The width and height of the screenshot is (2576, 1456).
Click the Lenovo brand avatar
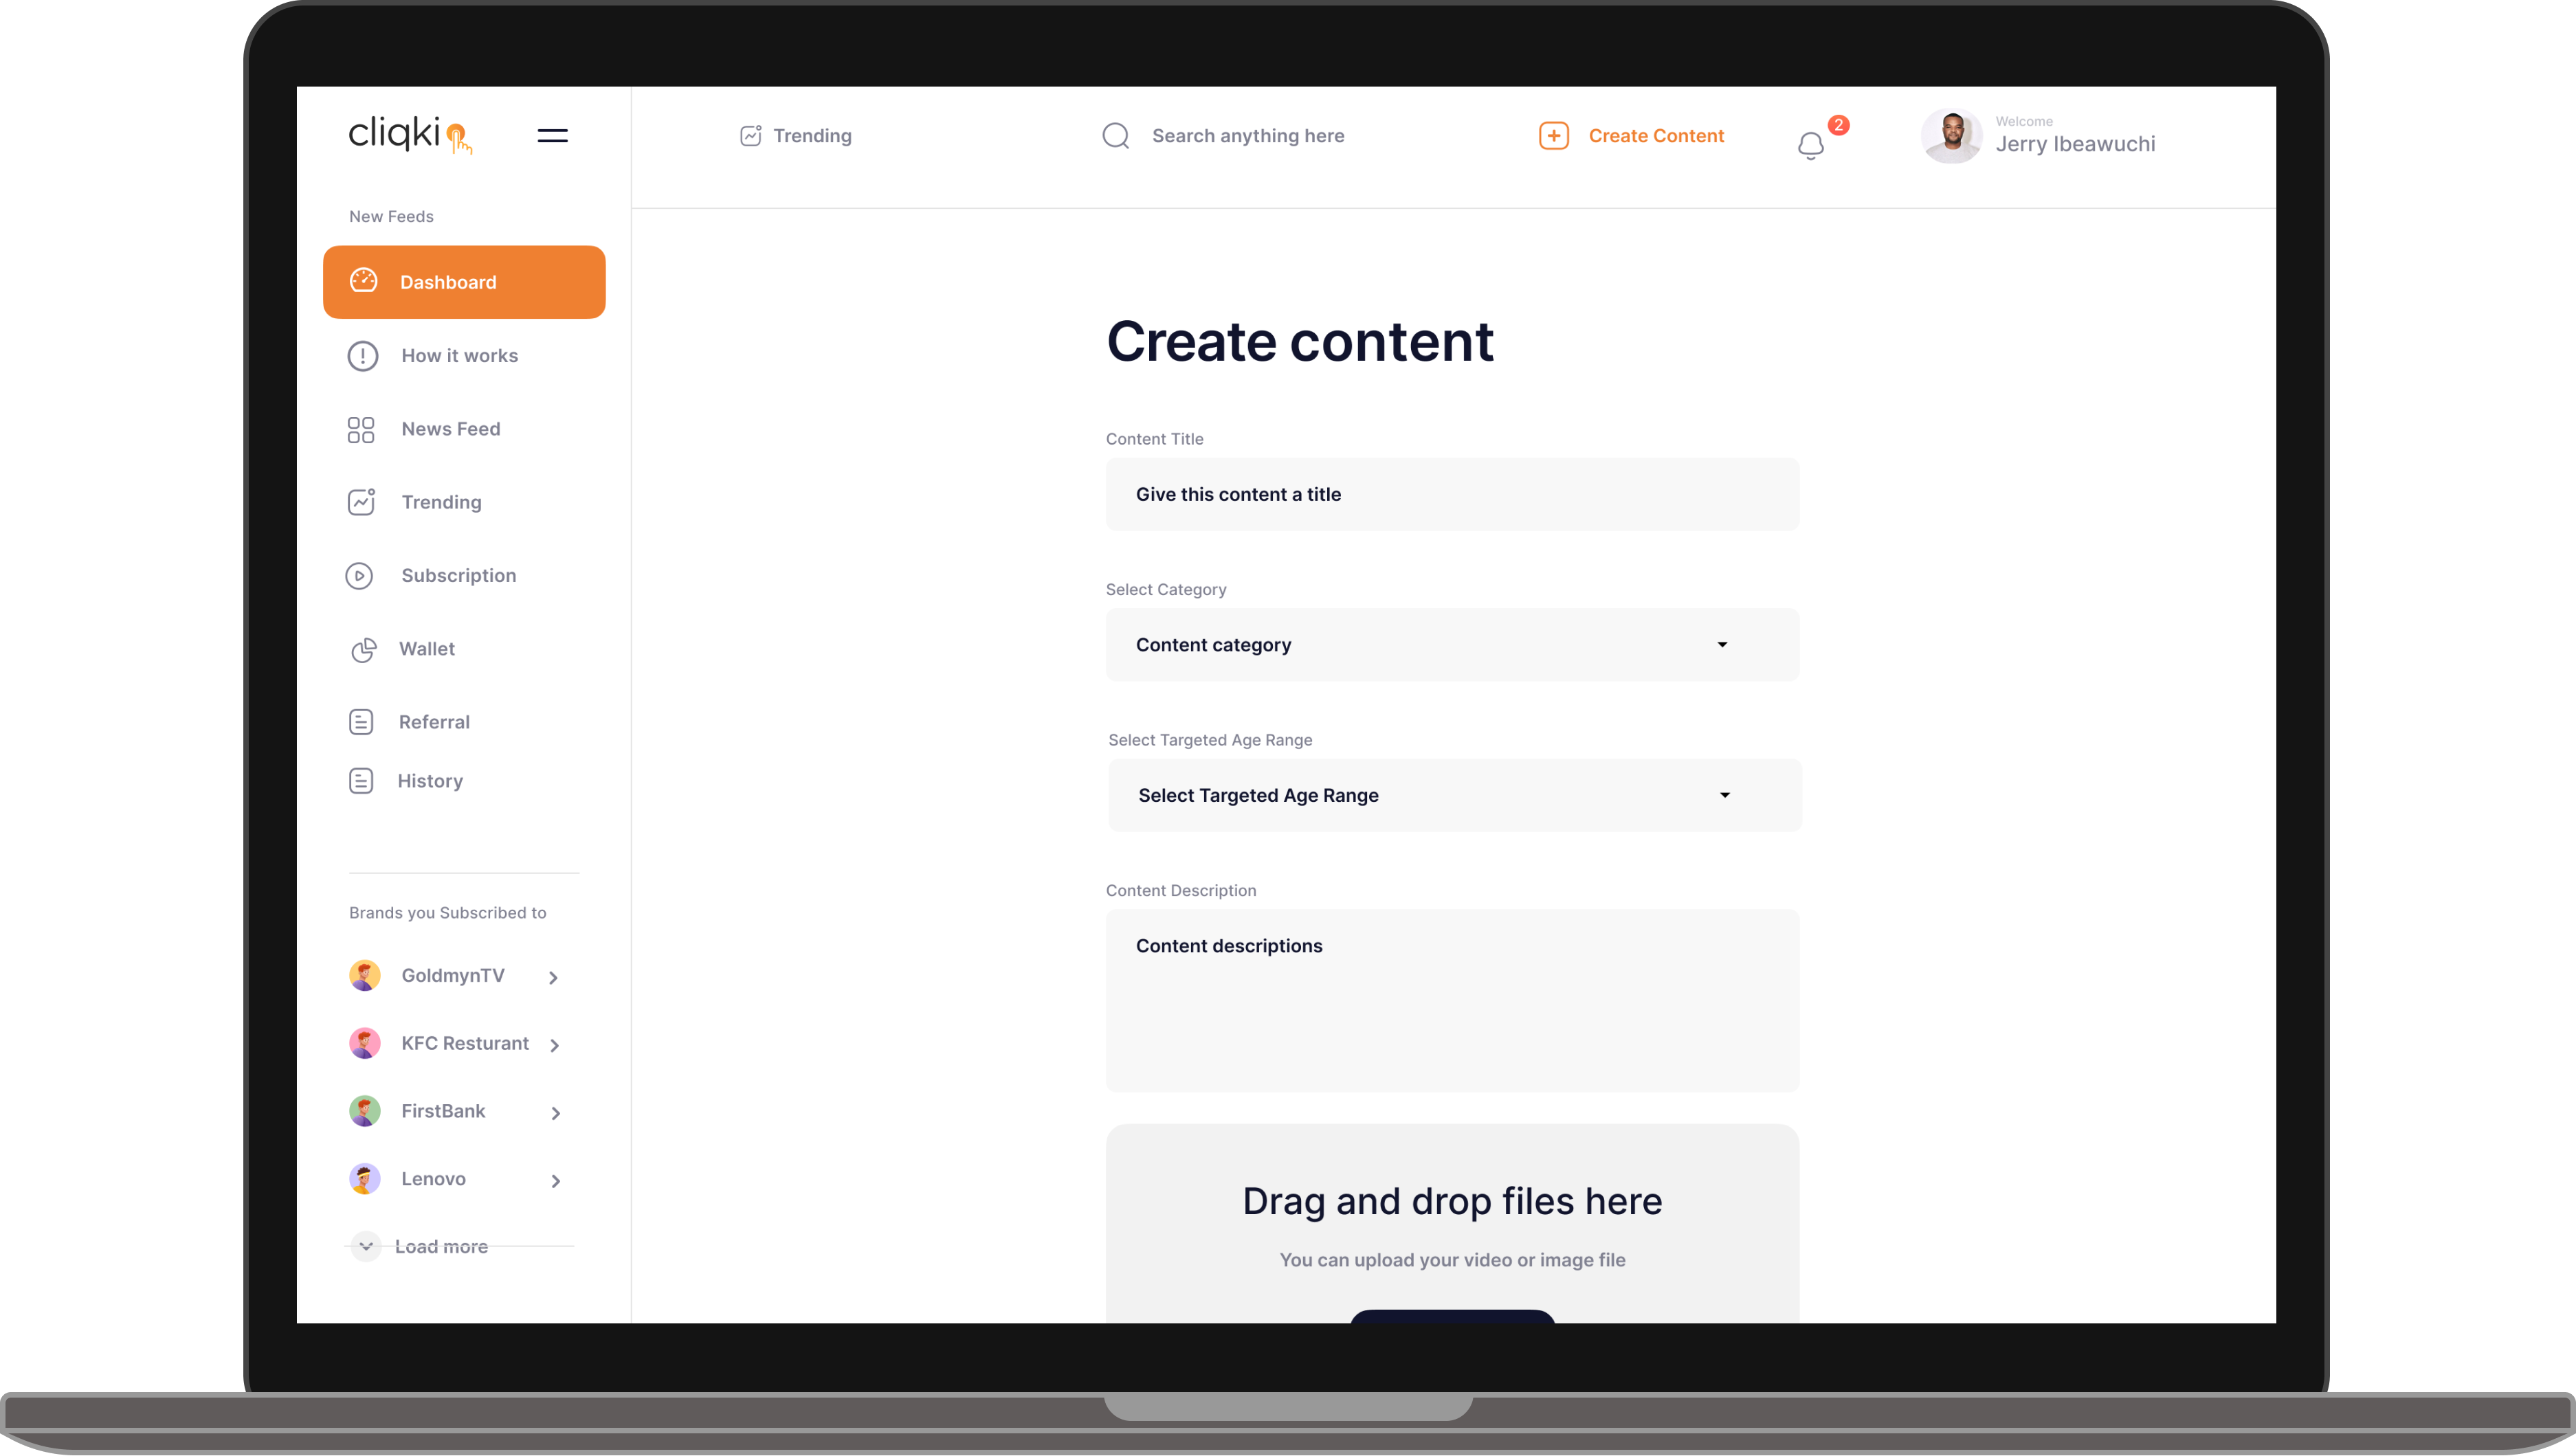(365, 1179)
